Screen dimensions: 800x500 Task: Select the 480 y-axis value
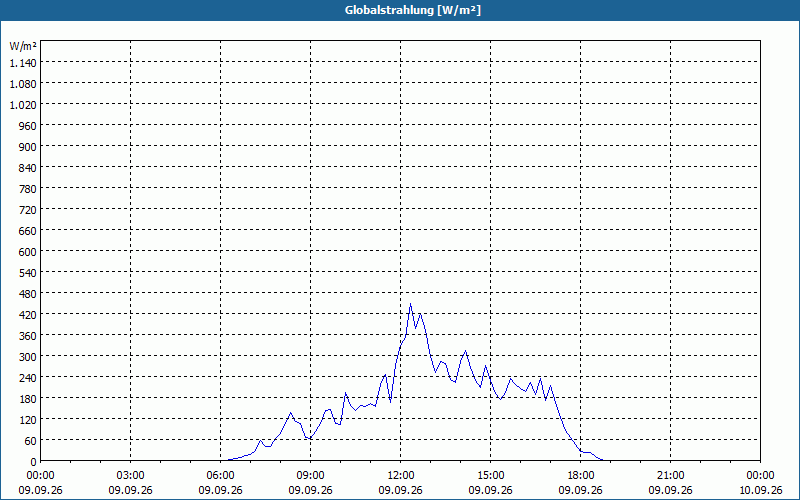[x=28, y=294]
